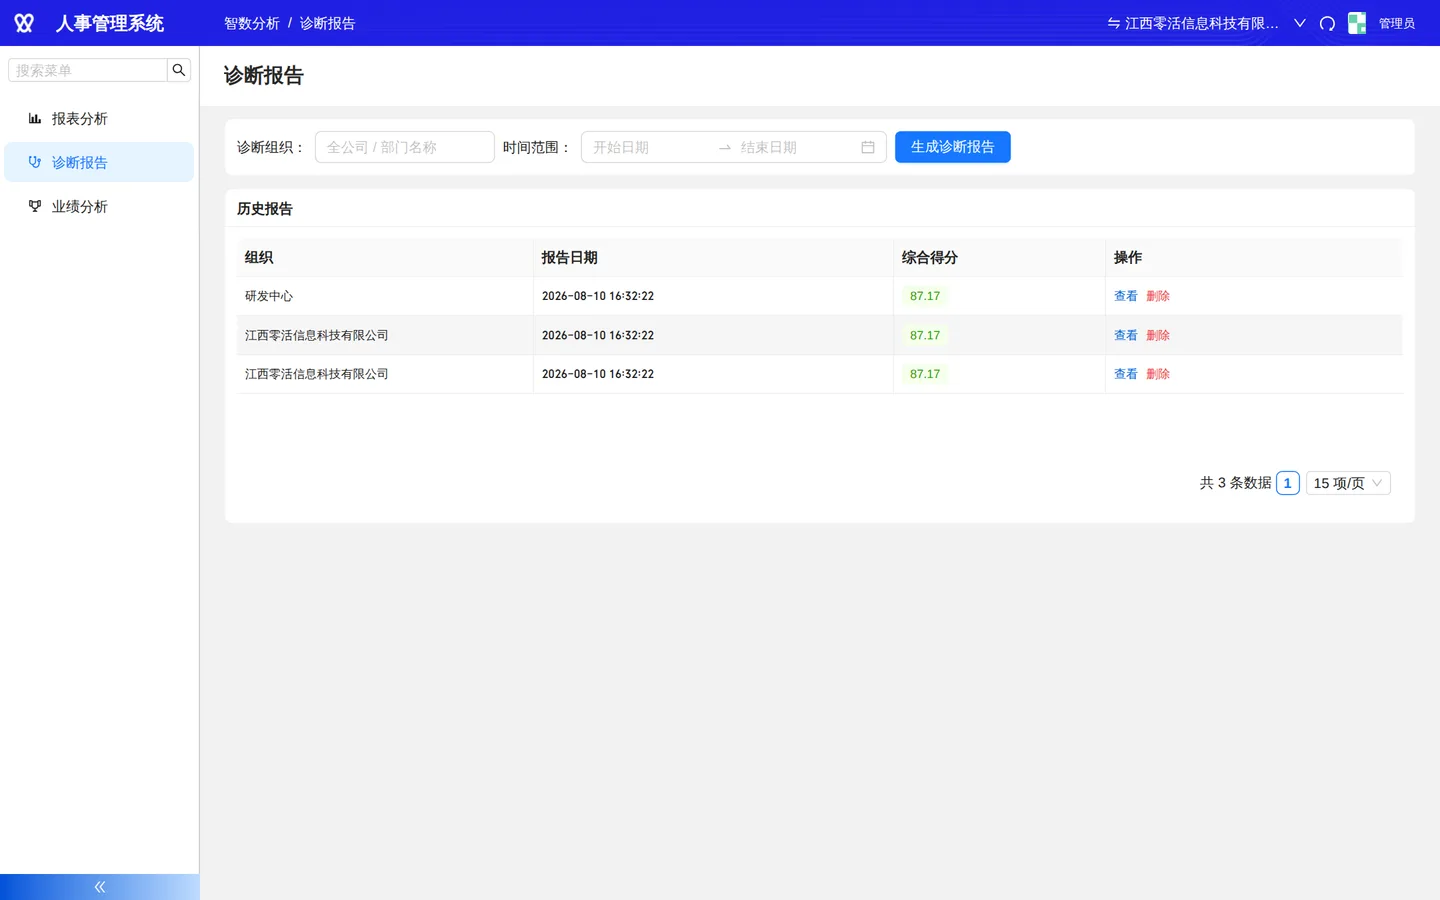1440x900 pixels.
Task: Select 诊断报告 menu item
Action: [99, 162]
